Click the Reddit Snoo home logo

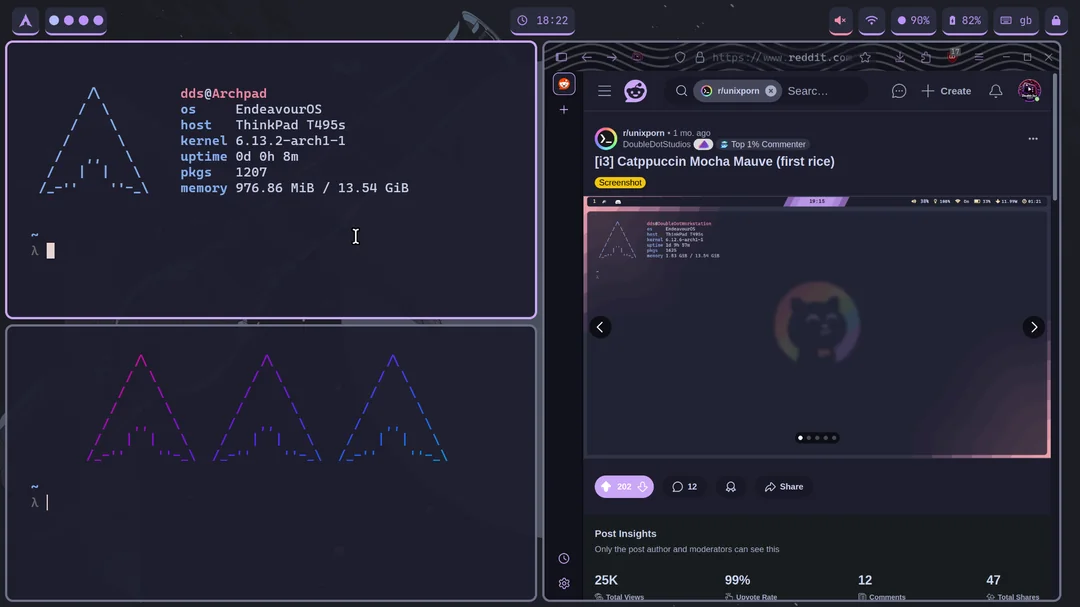(636, 91)
